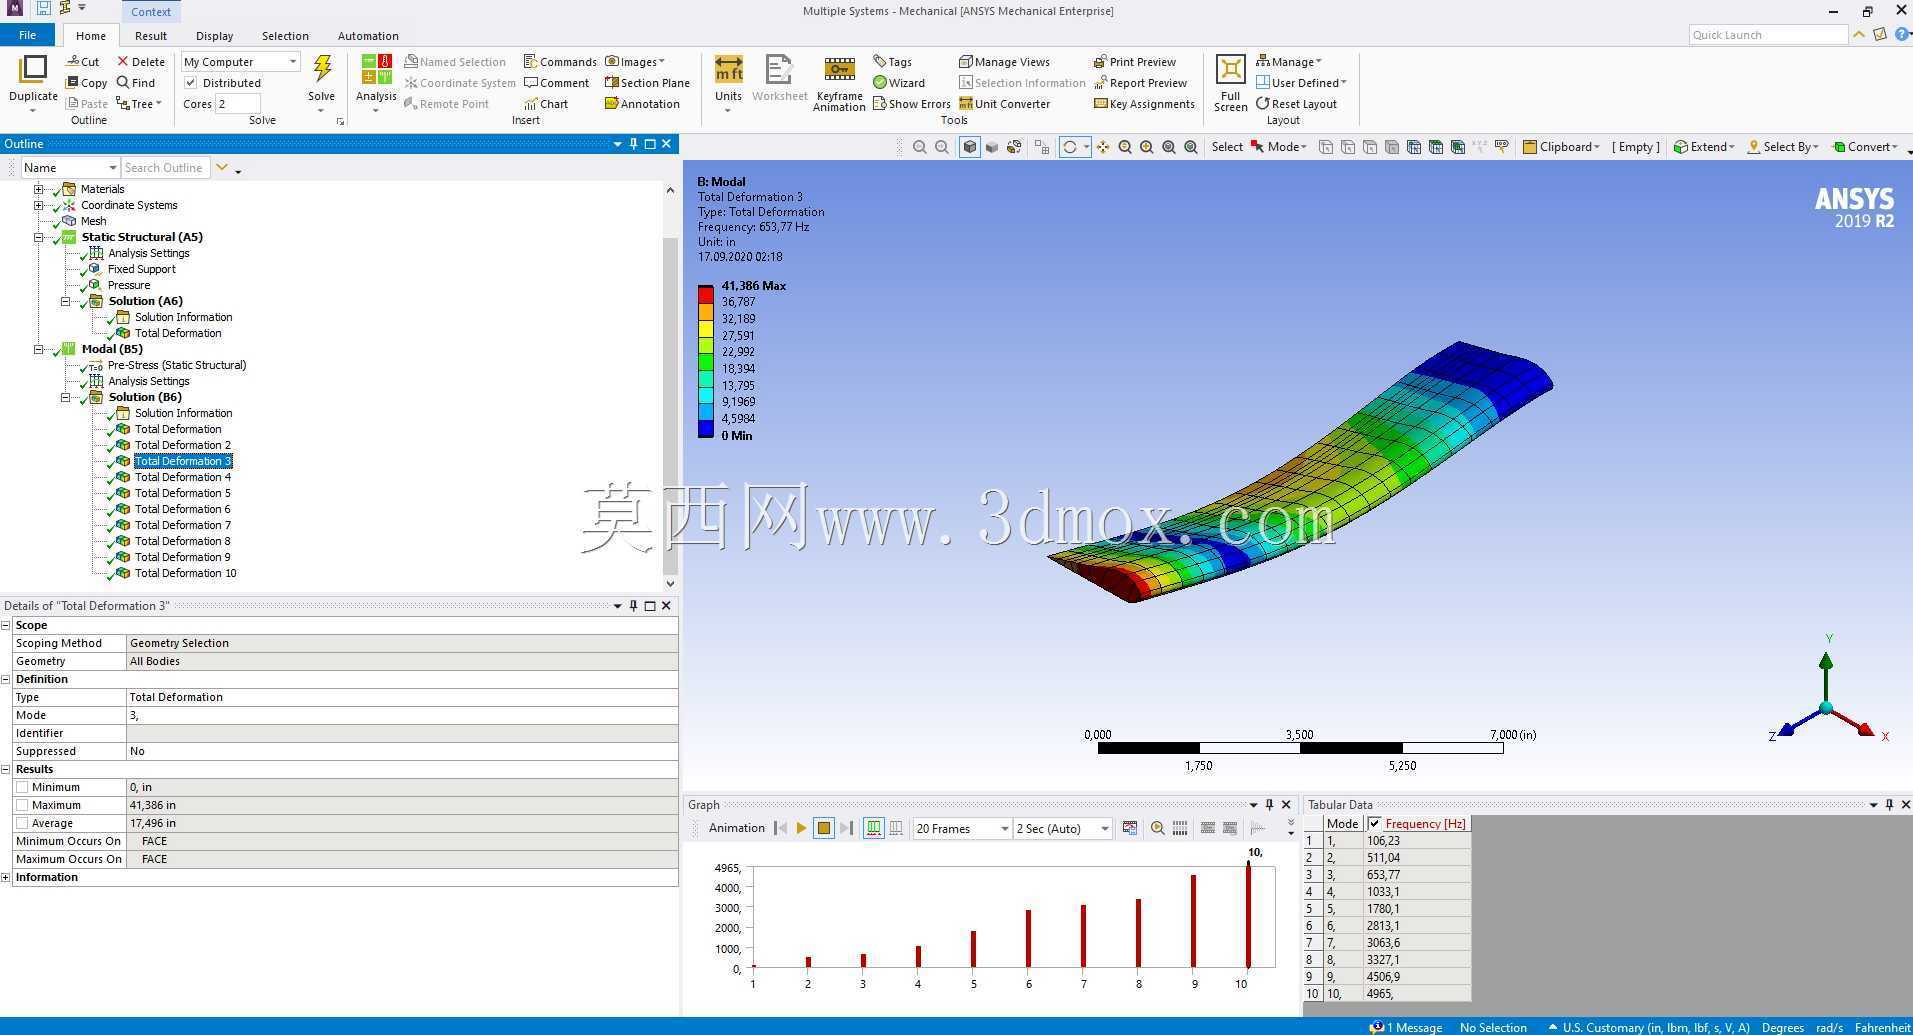Click the Show Errors icon
This screenshot has height=1035, width=1913.
(x=880, y=104)
